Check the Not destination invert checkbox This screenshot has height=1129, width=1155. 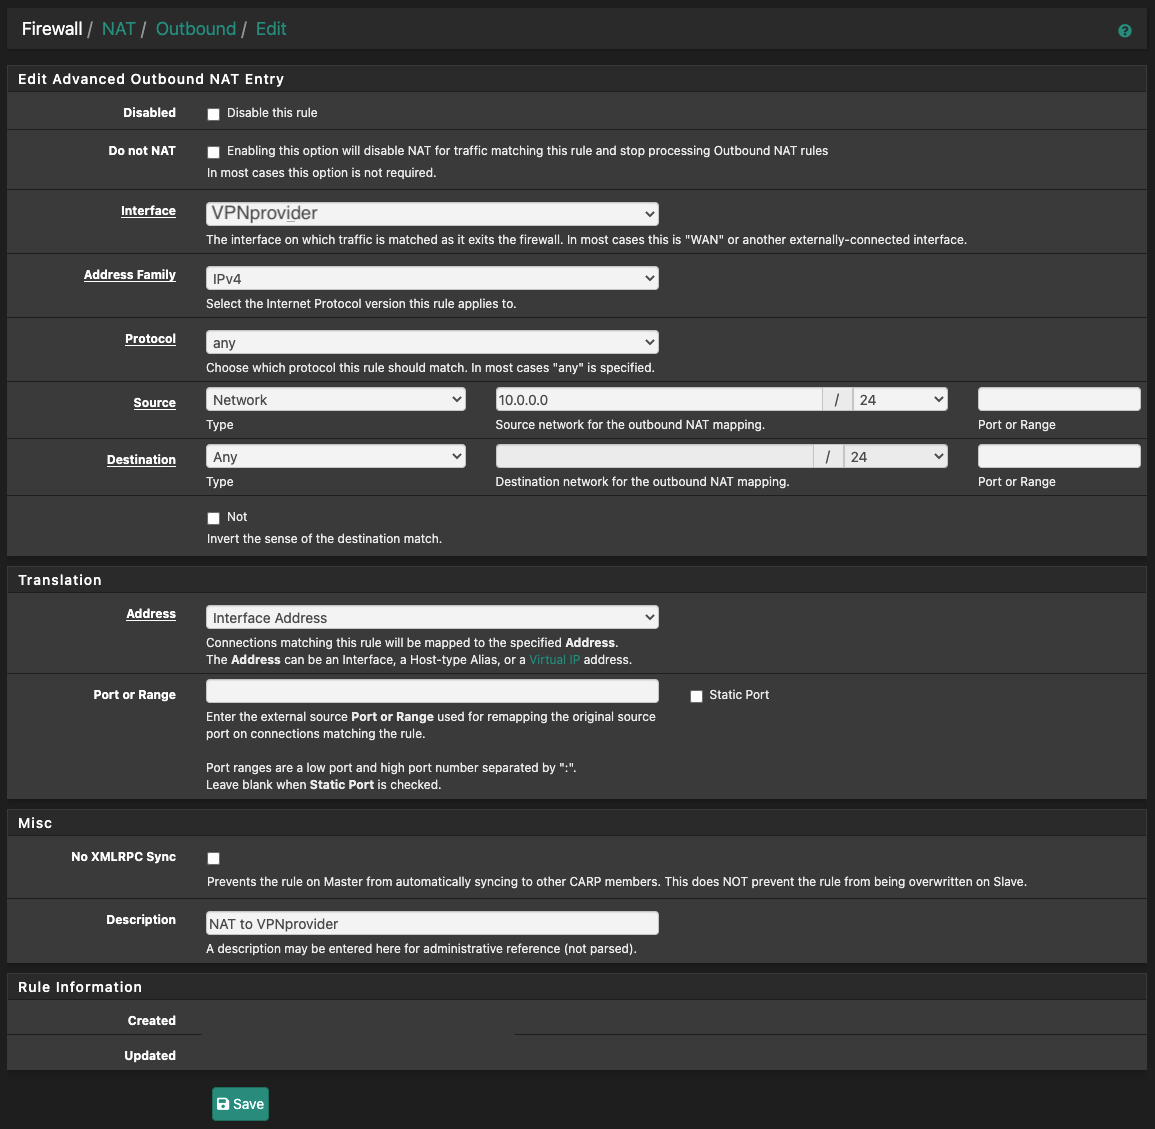coord(213,518)
